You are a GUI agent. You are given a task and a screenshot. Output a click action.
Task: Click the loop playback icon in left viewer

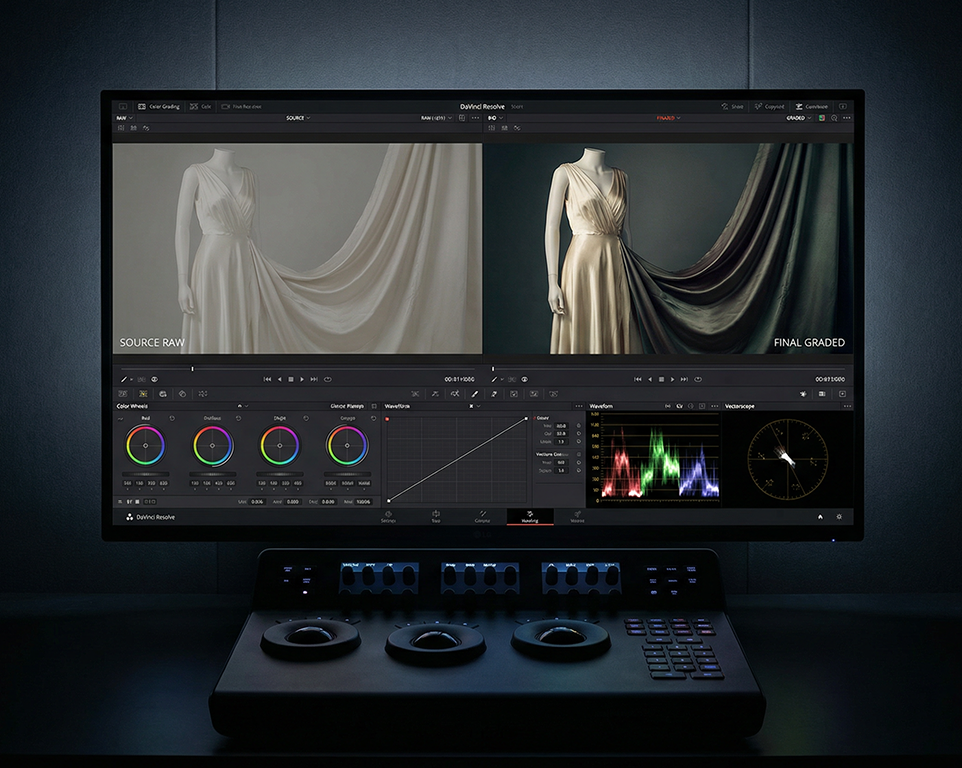tap(327, 380)
